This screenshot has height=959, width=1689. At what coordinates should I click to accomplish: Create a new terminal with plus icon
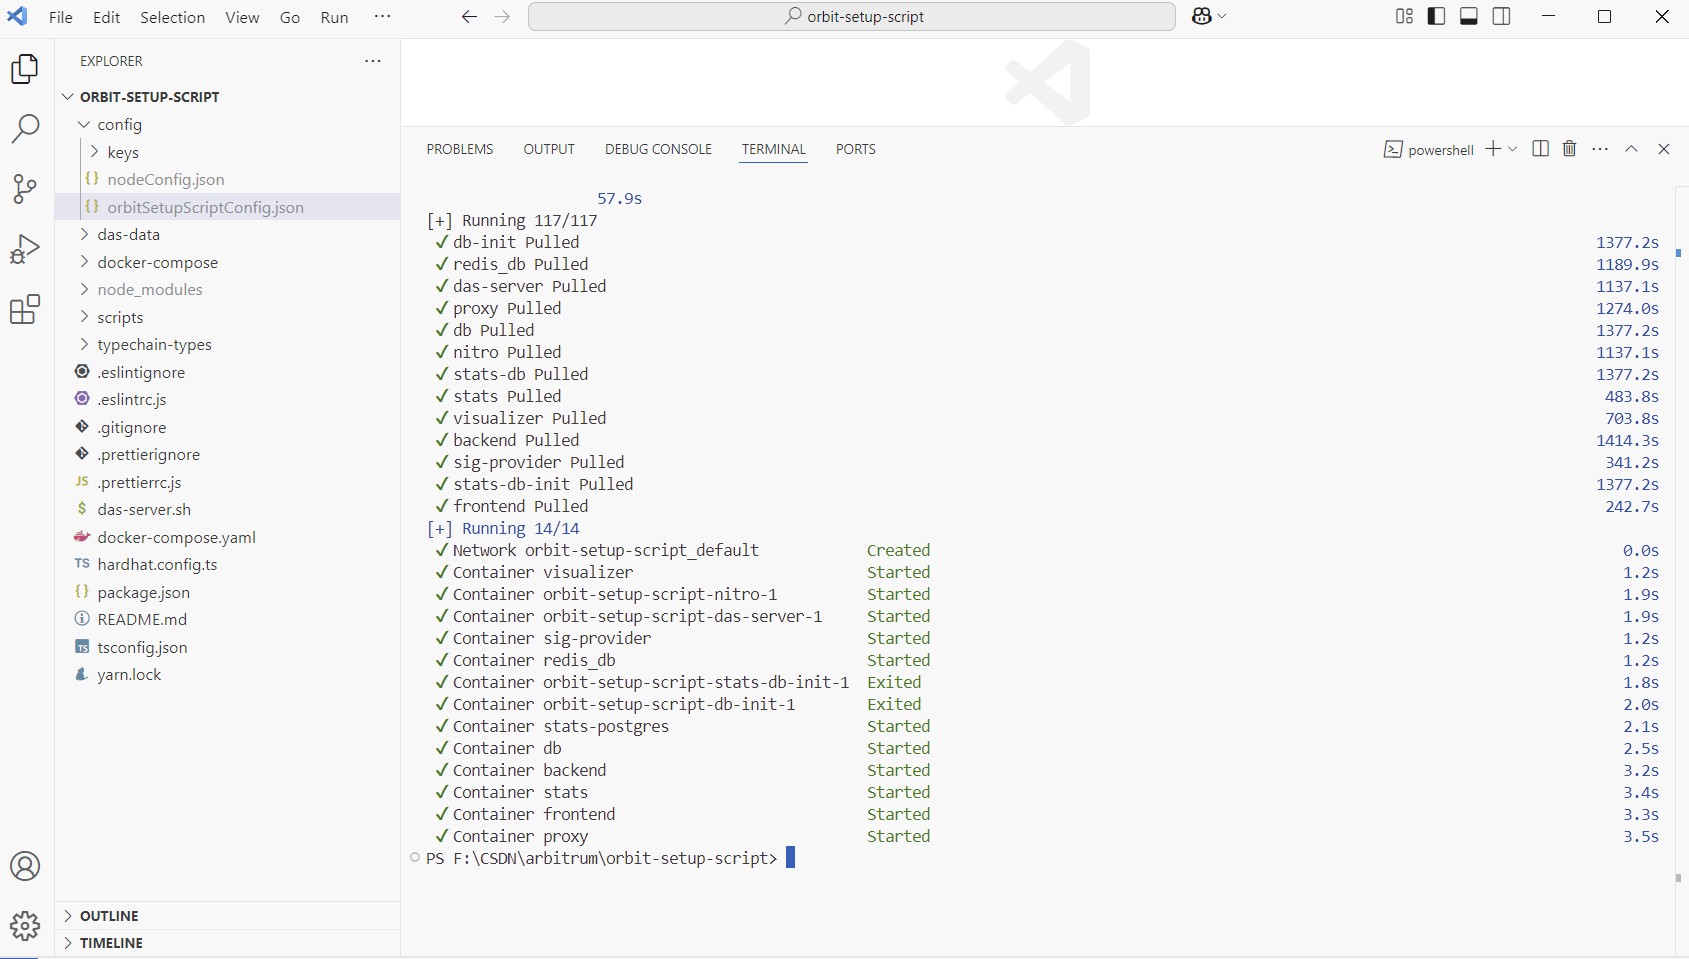[1492, 149]
